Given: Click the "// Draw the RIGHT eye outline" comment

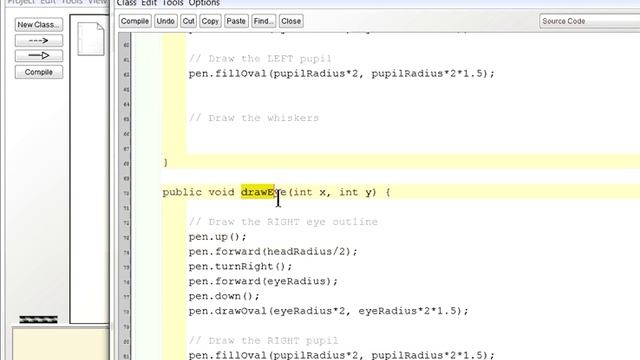Looking at the screenshot, I should tap(283, 222).
